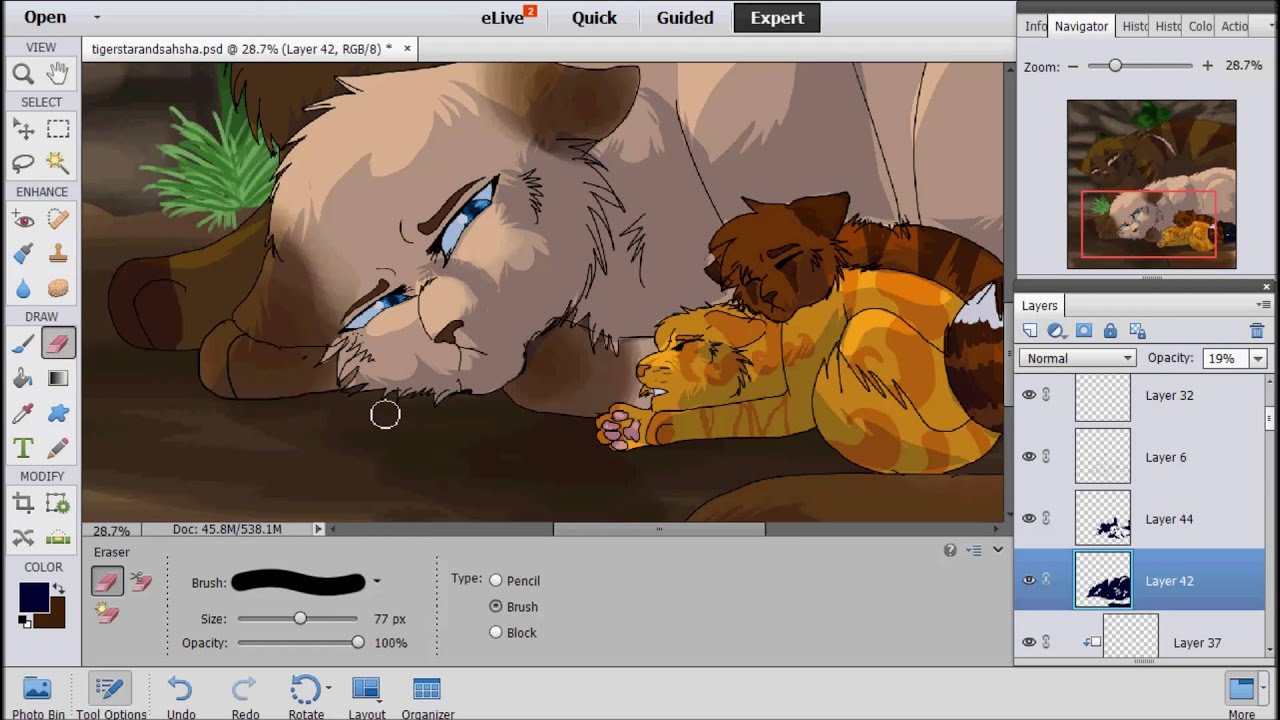Hide Layer 37 with its eye icon
This screenshot has width=1280, height=720.
click(1029, 642)
